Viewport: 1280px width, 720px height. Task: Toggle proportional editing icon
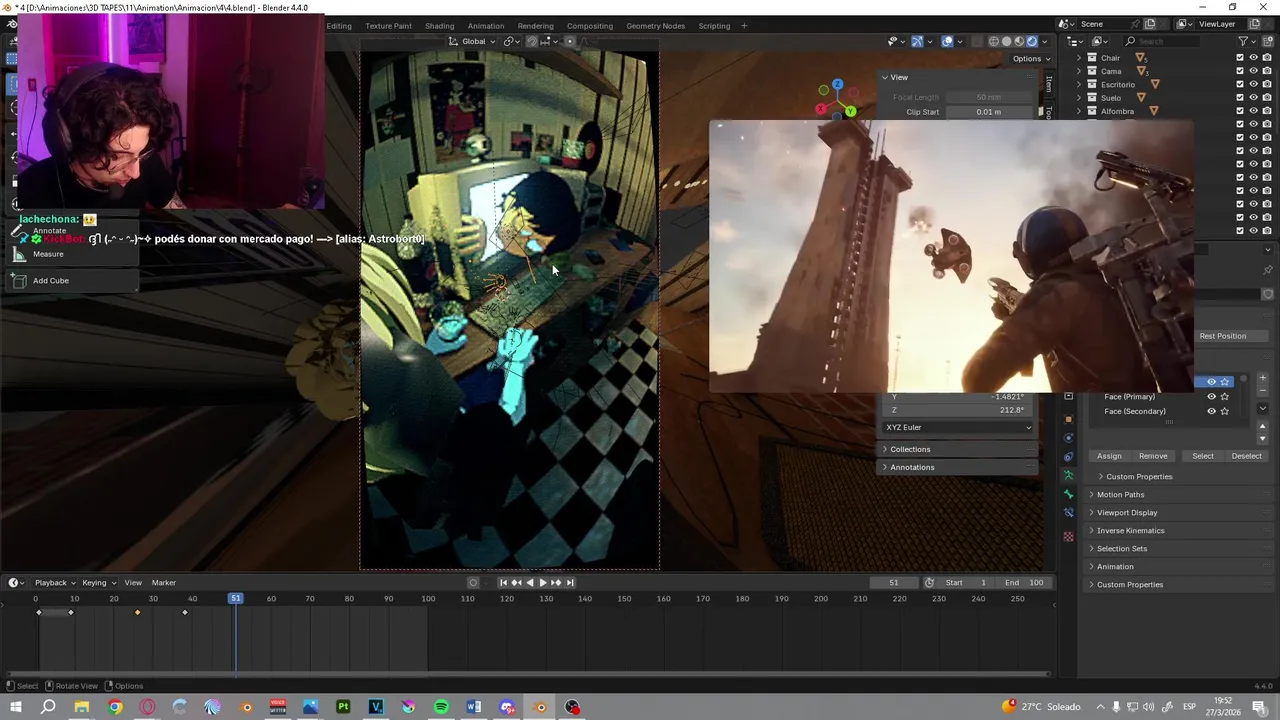[570, 41]
